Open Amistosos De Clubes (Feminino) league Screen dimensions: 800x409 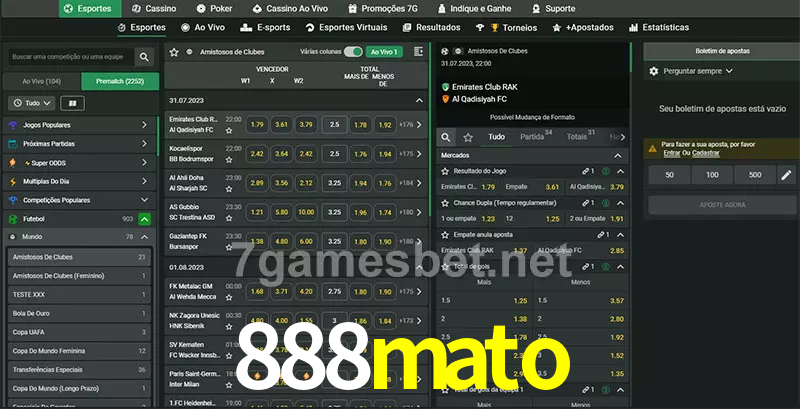tap(79, 276)
